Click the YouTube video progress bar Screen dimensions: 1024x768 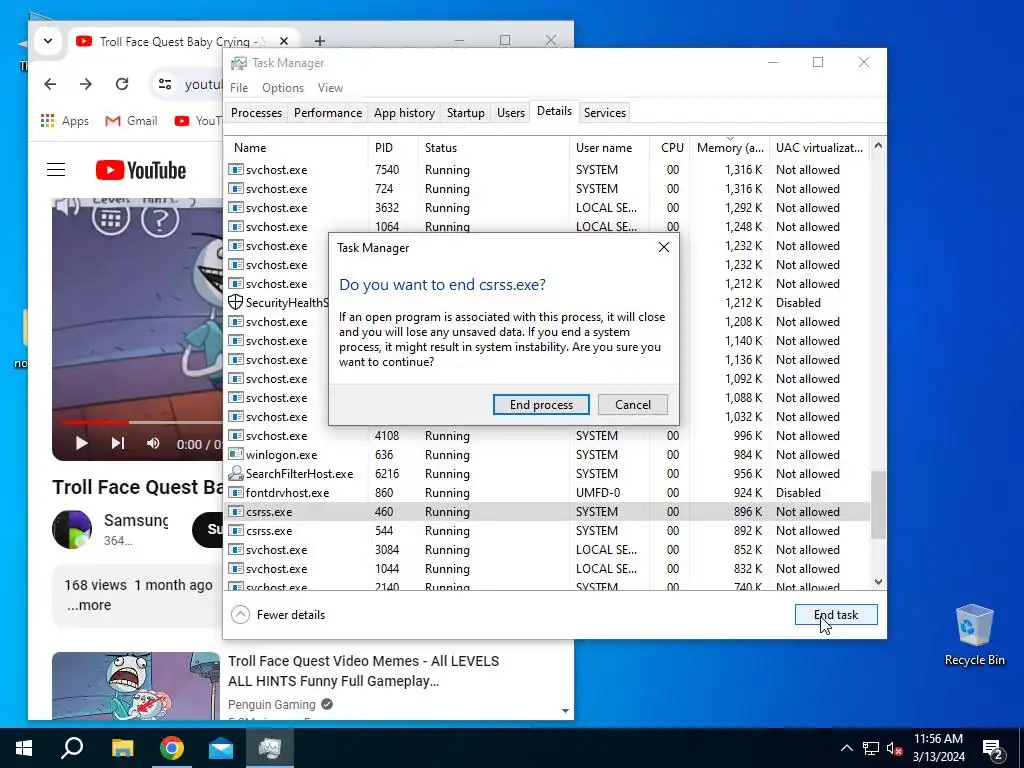coord(142,423)
